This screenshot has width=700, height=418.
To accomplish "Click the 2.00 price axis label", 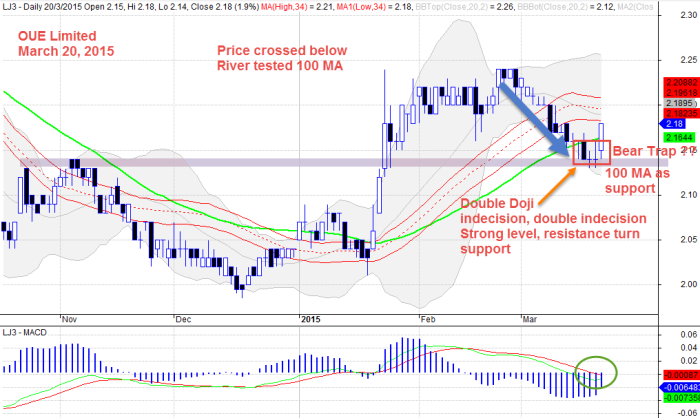I will click(688, 284).
